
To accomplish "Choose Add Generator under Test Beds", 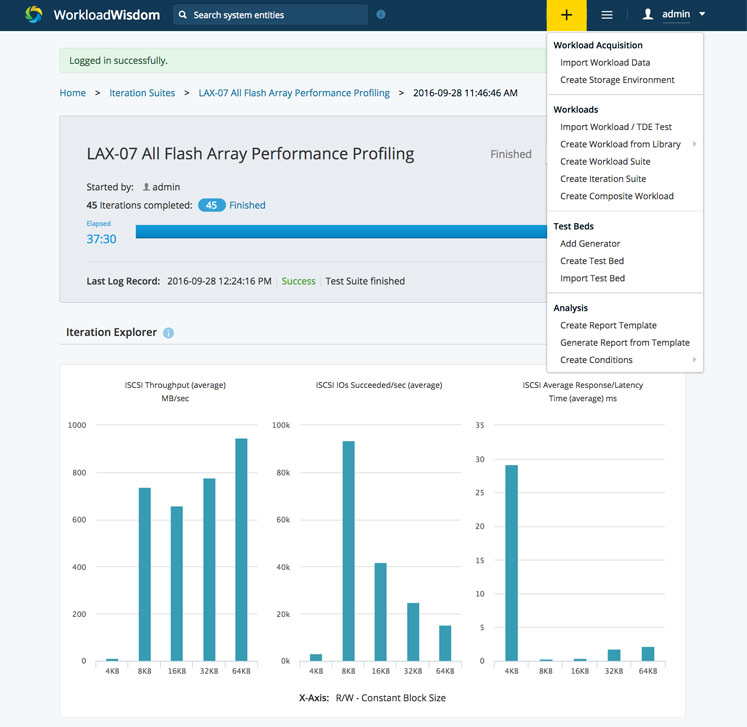I will click(590, 244).
